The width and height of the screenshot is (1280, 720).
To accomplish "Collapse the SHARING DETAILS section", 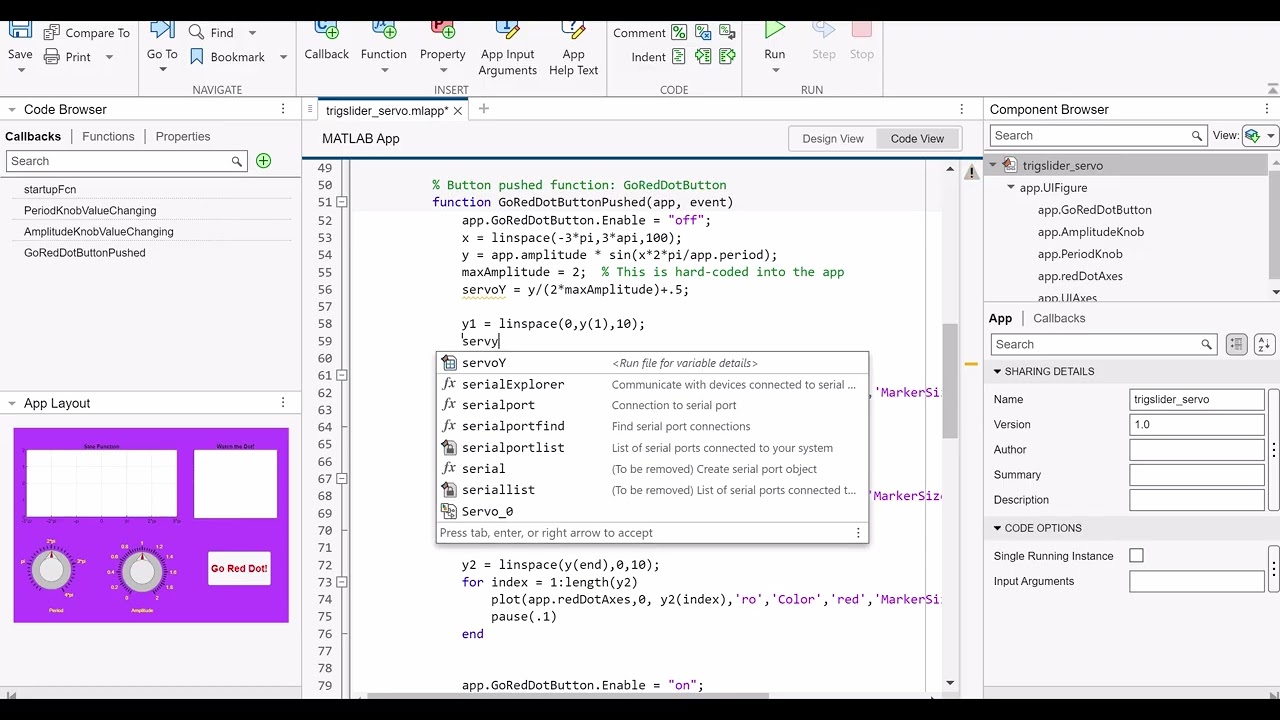I will pyautogui.click(x=997, y=372).
